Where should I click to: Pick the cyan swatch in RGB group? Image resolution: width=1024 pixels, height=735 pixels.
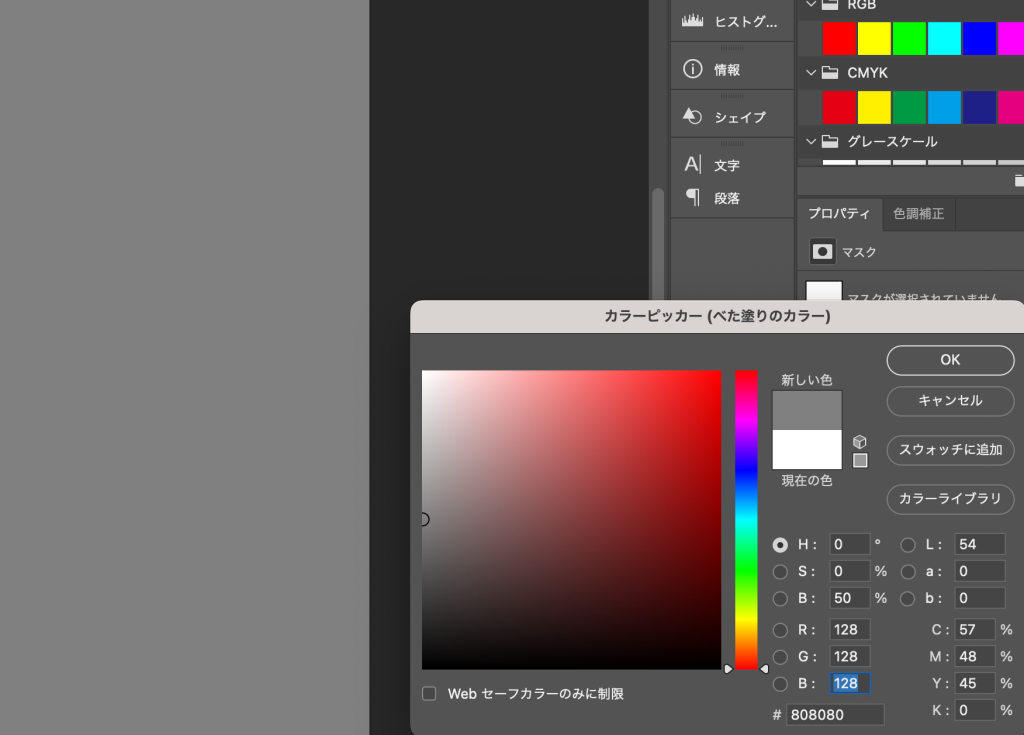click(x=943, y=38)
